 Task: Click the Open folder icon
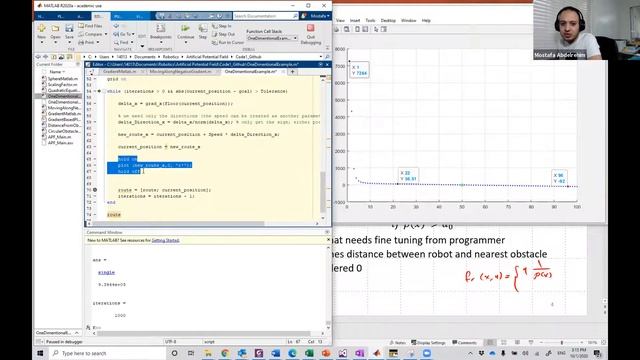click(55, 29)
